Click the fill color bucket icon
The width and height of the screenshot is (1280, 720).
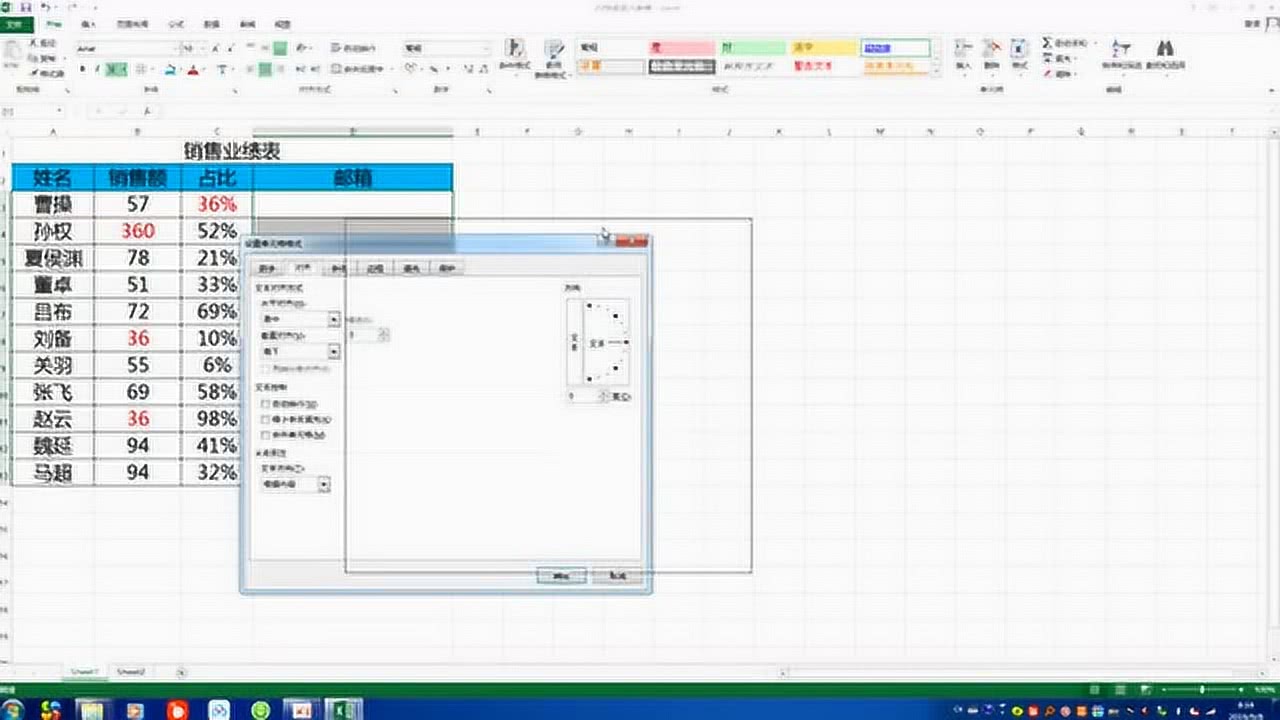coord(171,70)
